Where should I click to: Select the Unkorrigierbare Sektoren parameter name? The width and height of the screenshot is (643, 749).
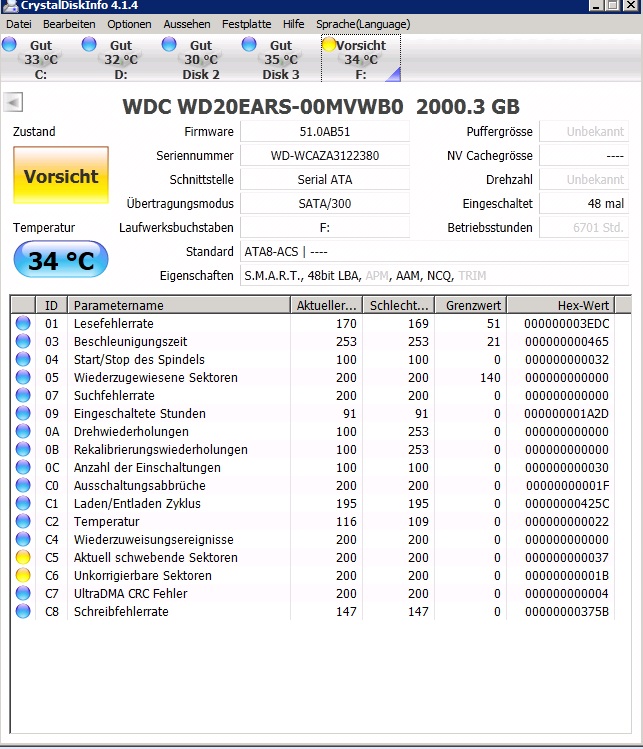point(143,576)
